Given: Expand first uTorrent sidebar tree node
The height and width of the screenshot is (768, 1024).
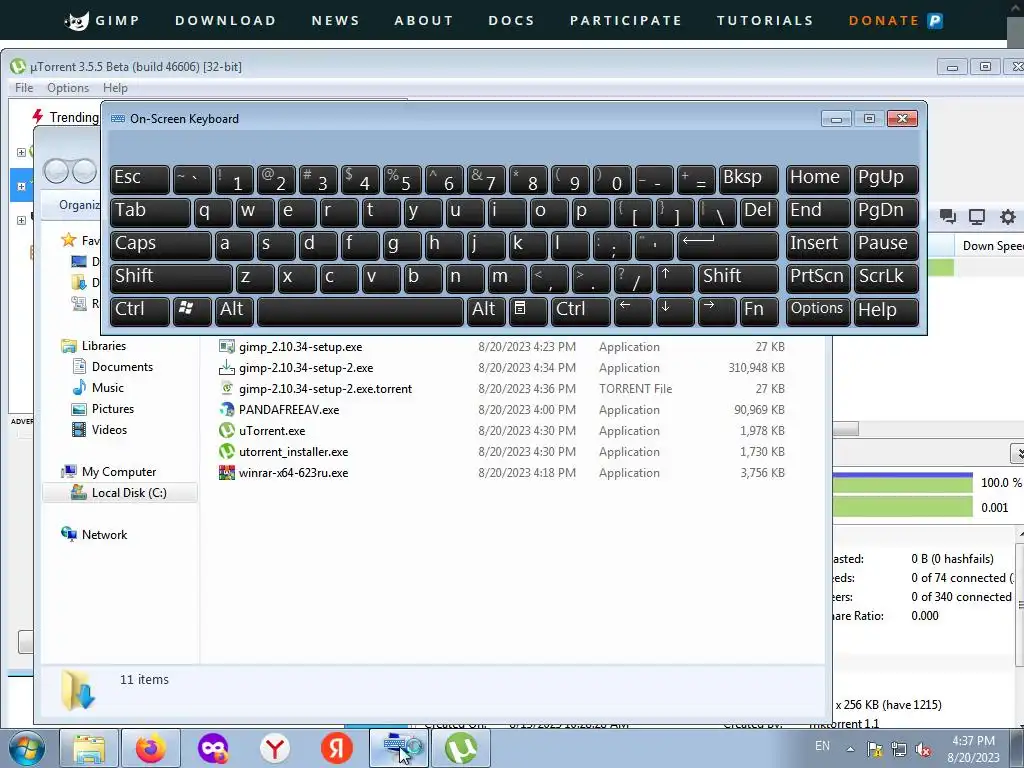Looking at the screenshot, I should [21, 152].
